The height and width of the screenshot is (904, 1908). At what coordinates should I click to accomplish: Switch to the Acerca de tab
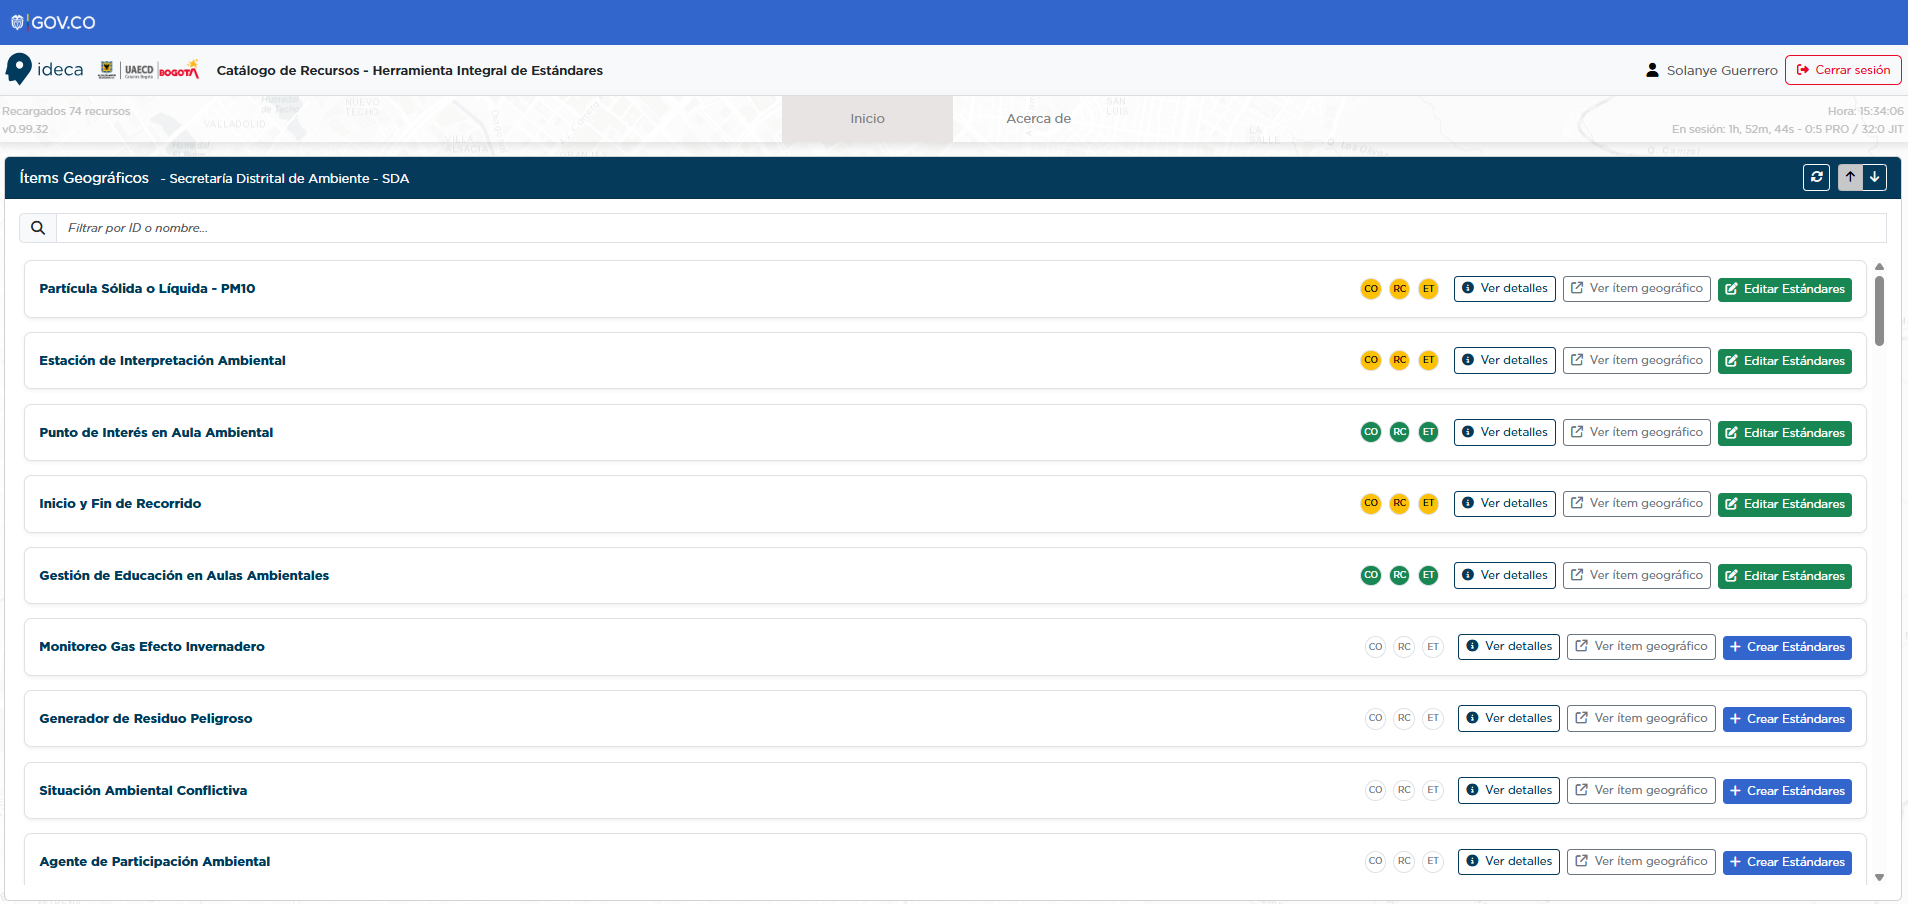click(1038, 119)
